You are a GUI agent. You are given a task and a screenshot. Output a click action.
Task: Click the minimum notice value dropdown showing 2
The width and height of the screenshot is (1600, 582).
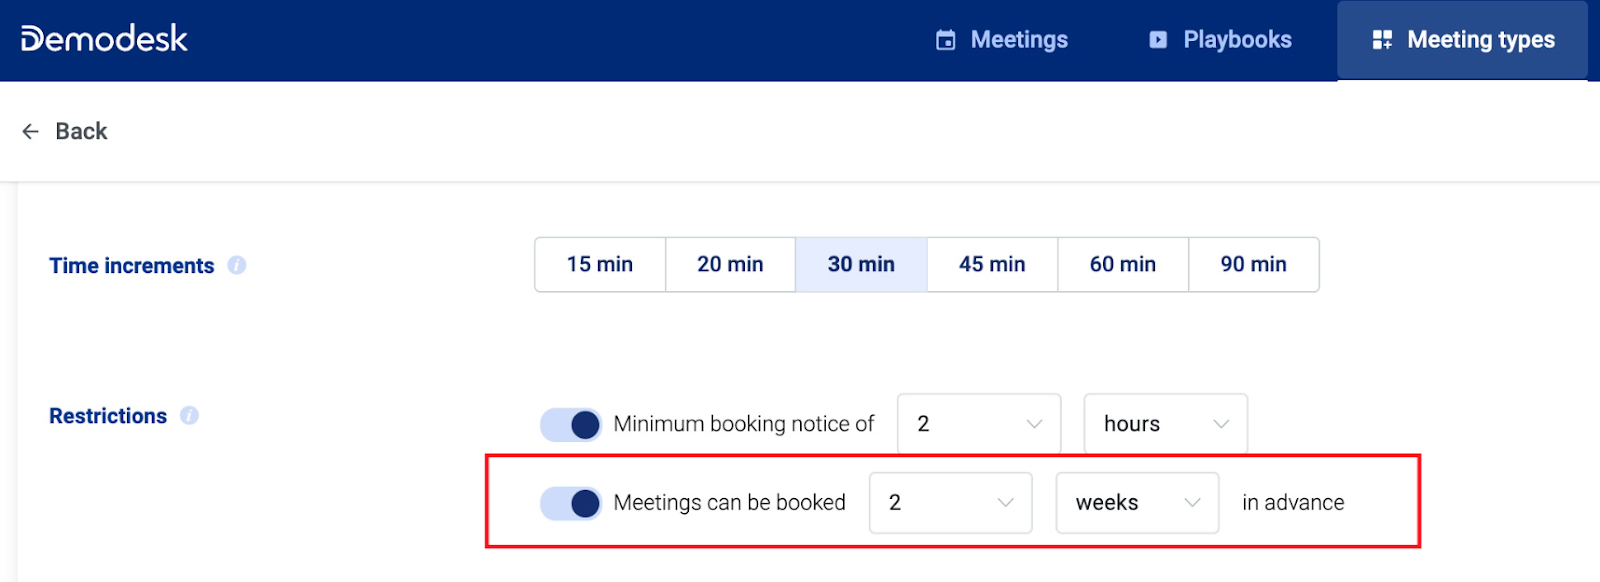tap(977, 423)
